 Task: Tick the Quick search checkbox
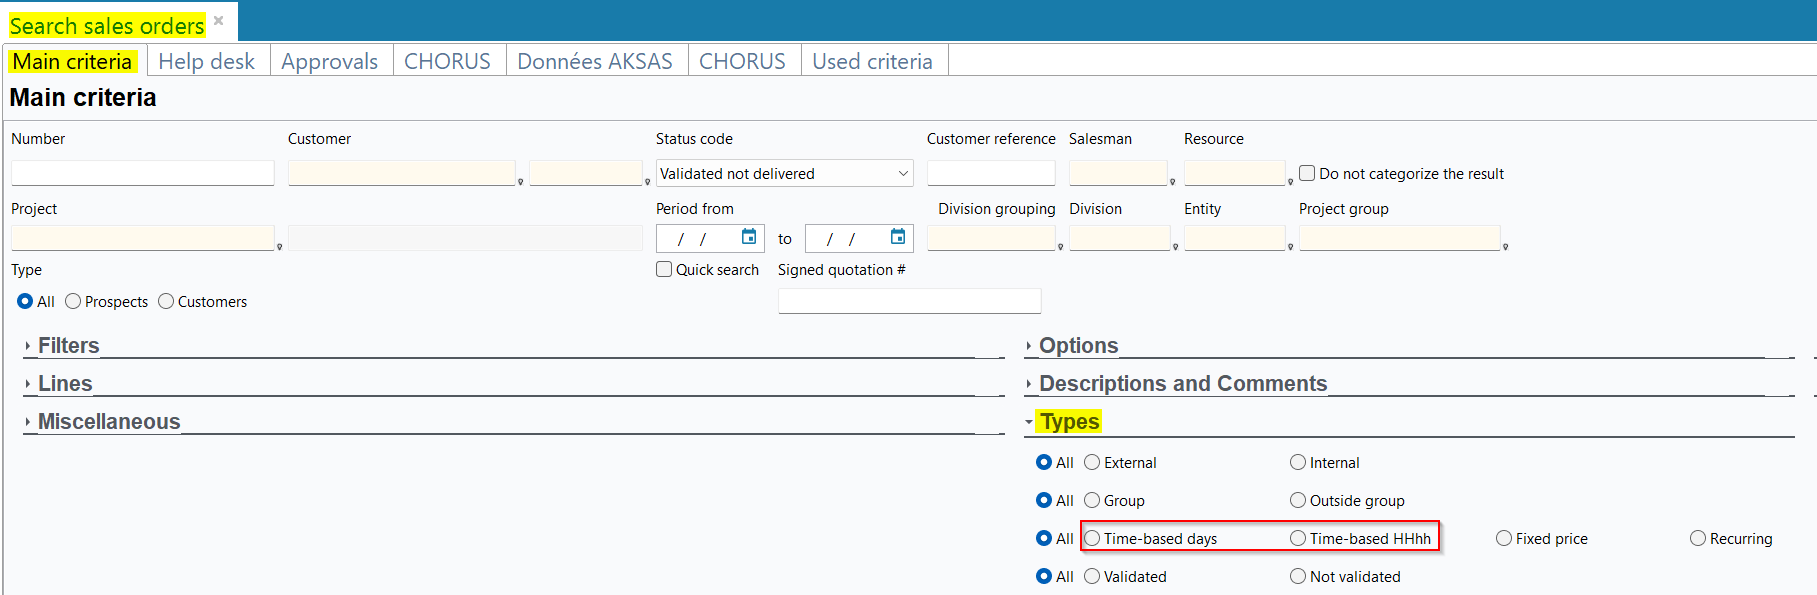pyautogui.click(x=664, y=269)
